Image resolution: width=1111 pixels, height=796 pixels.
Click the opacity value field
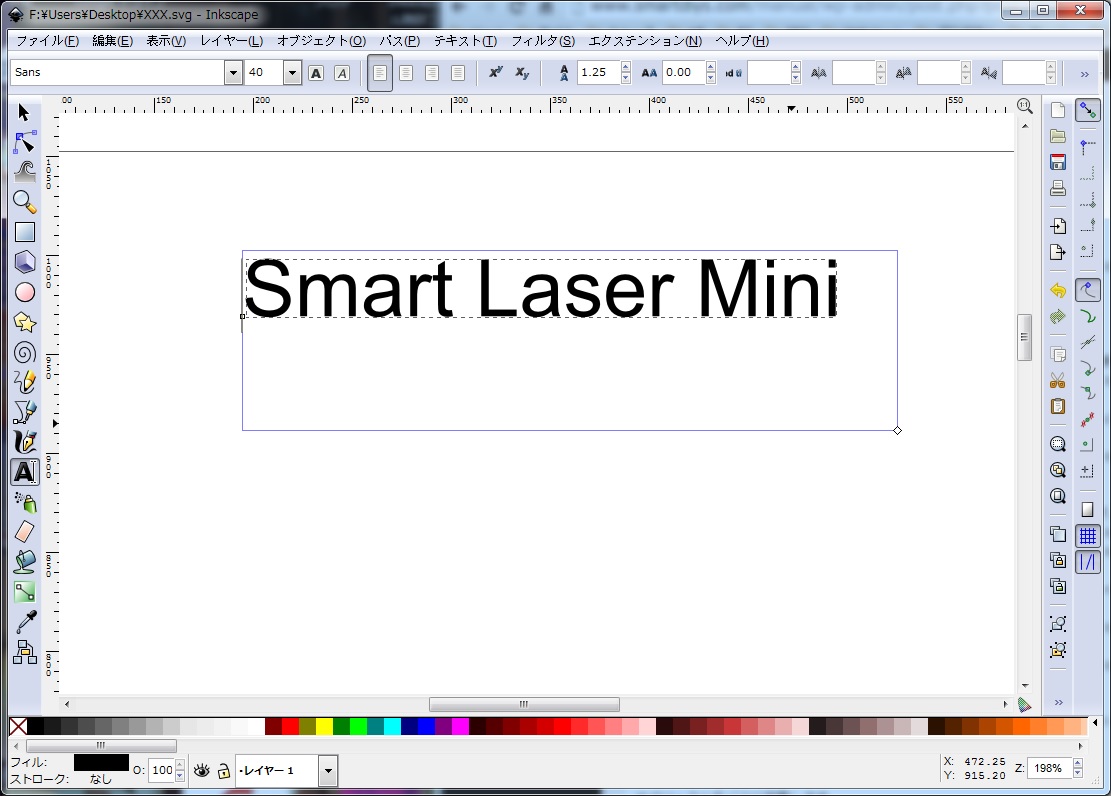point(162,770)
